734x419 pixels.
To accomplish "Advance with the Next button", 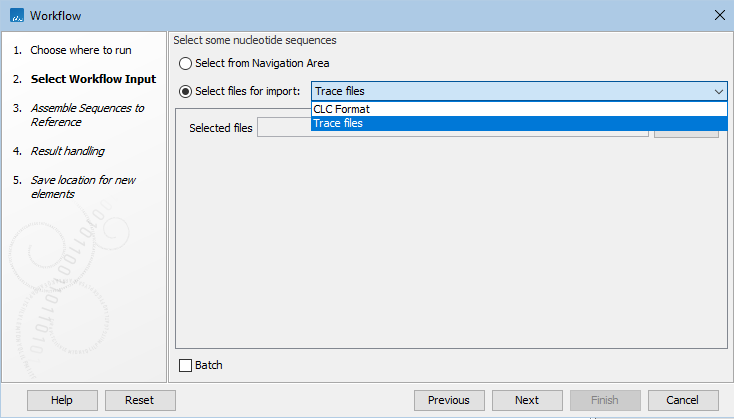I will [x=527, y=400].
